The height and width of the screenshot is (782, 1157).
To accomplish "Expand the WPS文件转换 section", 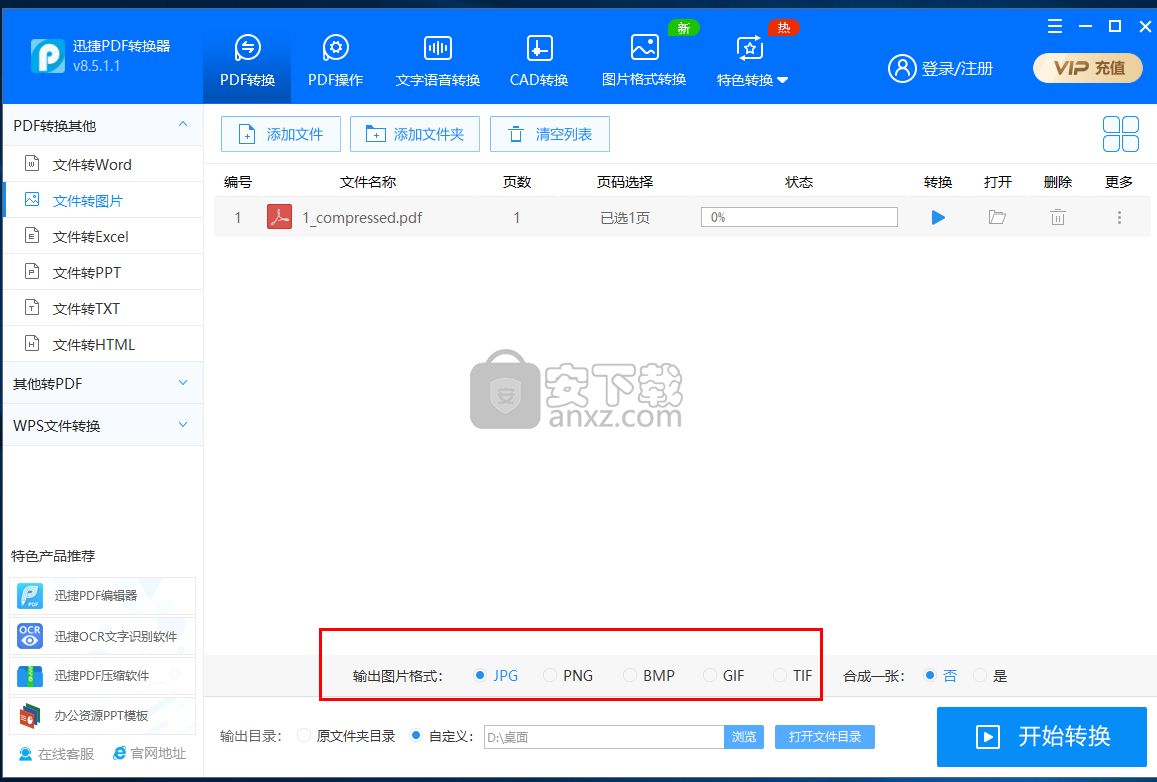I will pyautogui.click(x=102, y=426).
